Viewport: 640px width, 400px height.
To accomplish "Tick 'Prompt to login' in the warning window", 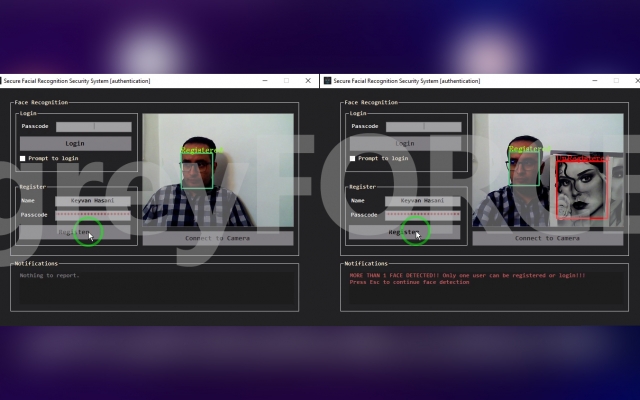I will 353,158.
